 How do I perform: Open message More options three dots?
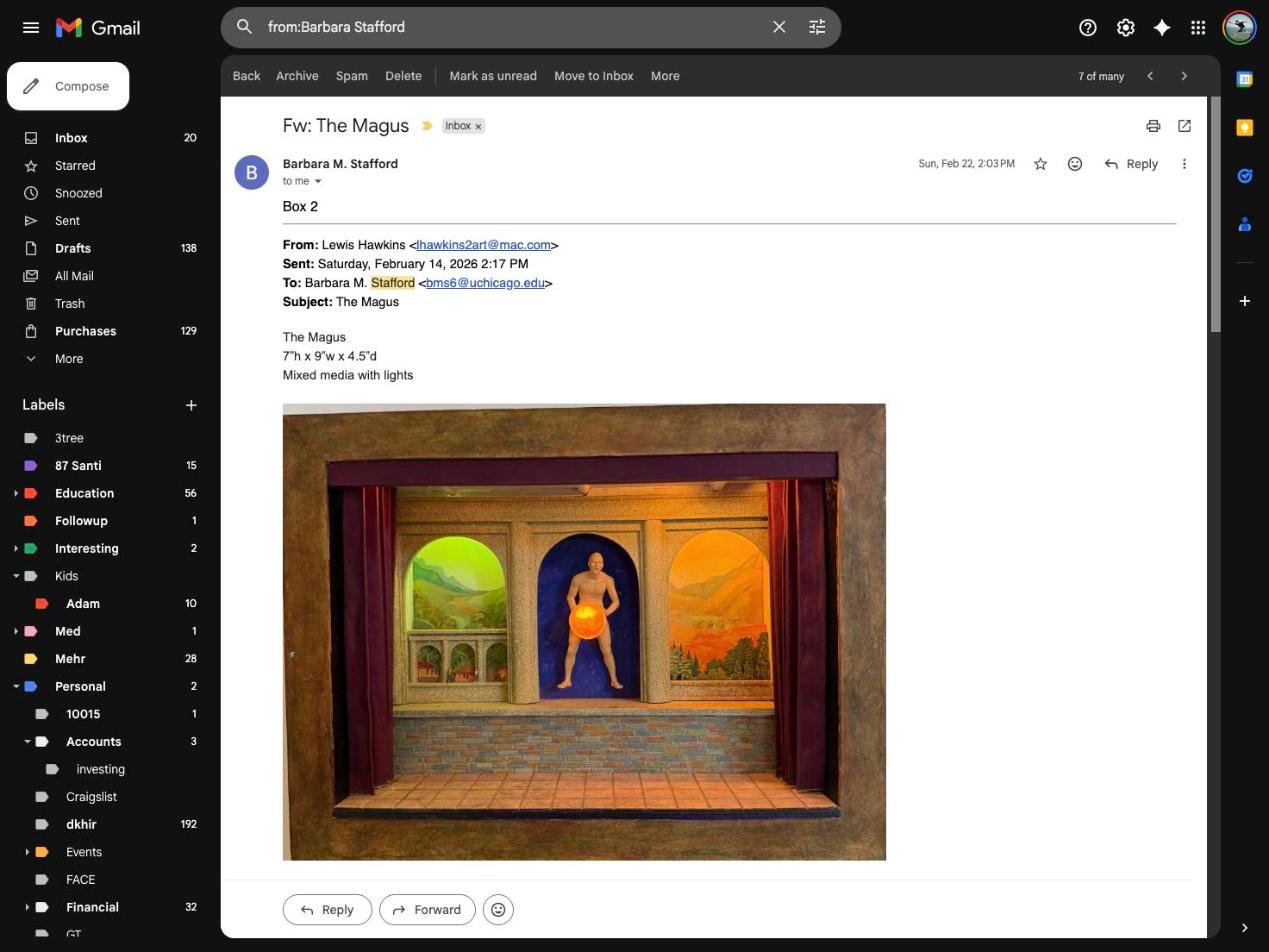1184,164
